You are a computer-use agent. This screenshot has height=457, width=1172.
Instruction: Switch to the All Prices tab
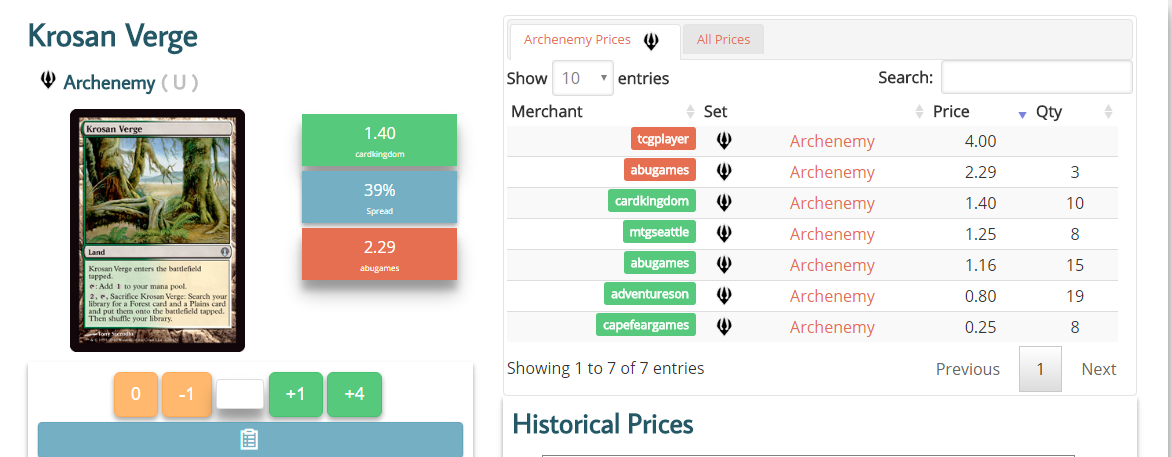(723, 40)
